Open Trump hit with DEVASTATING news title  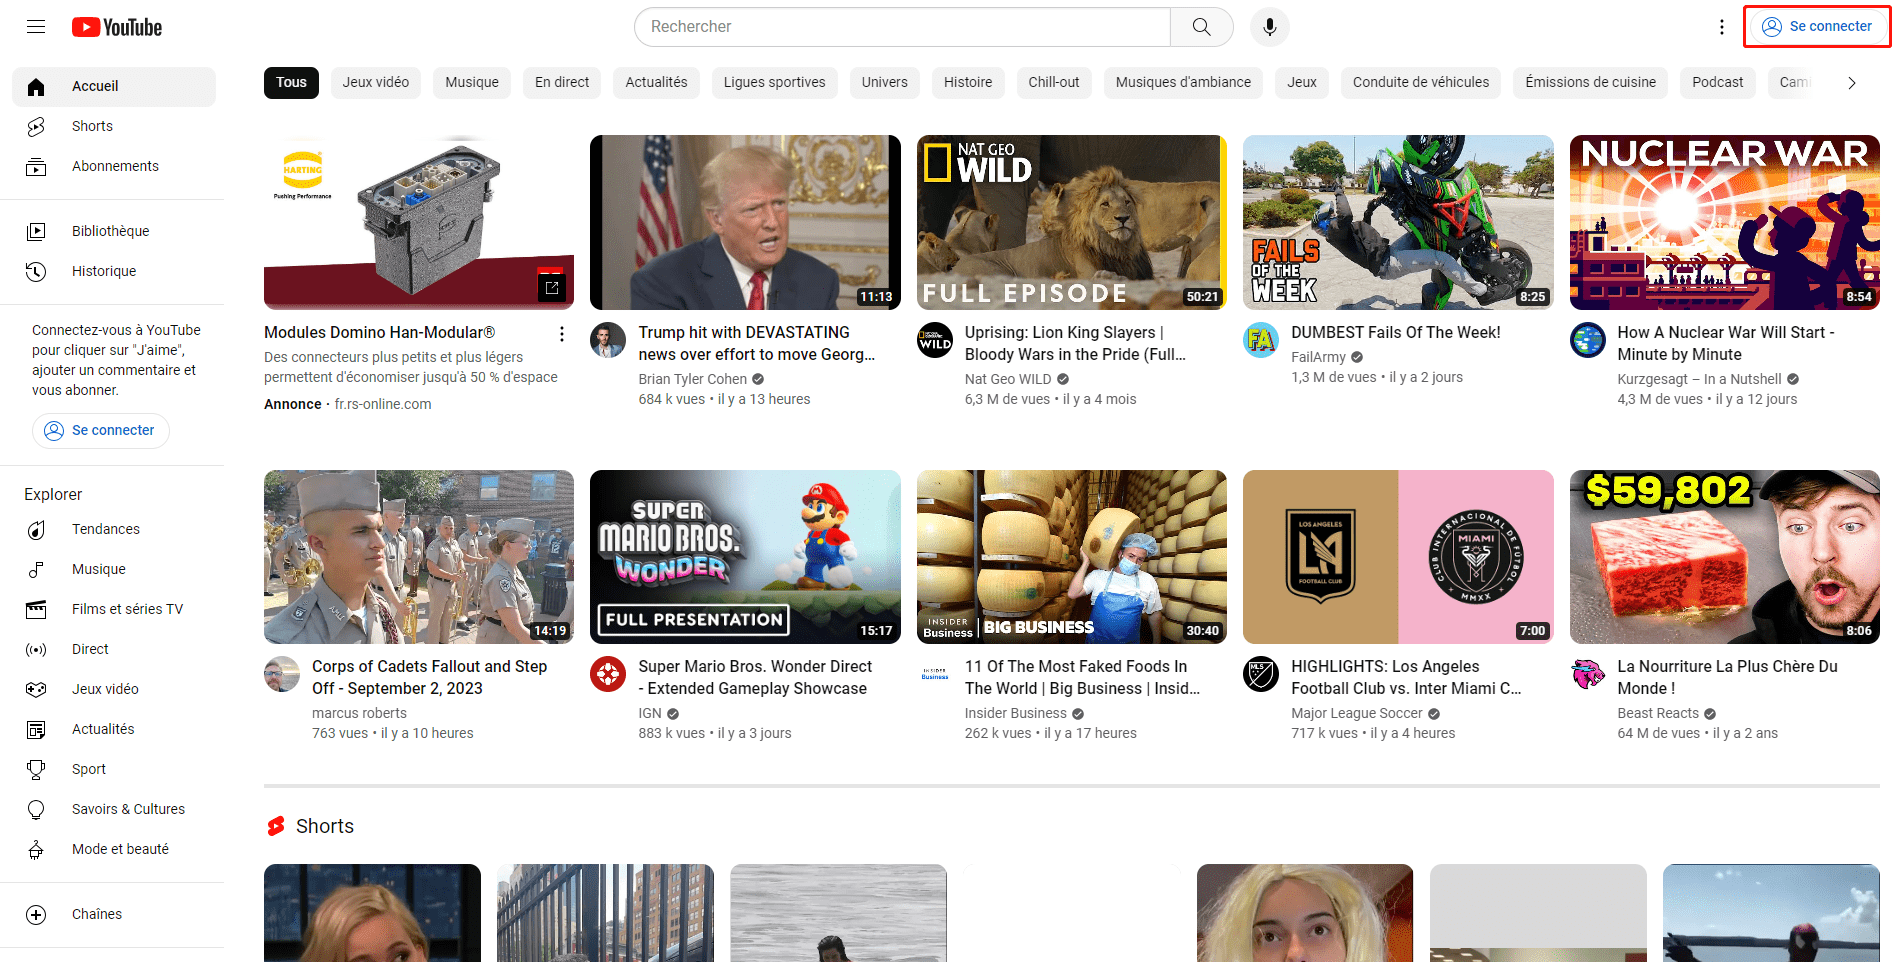tap(757, 344)
